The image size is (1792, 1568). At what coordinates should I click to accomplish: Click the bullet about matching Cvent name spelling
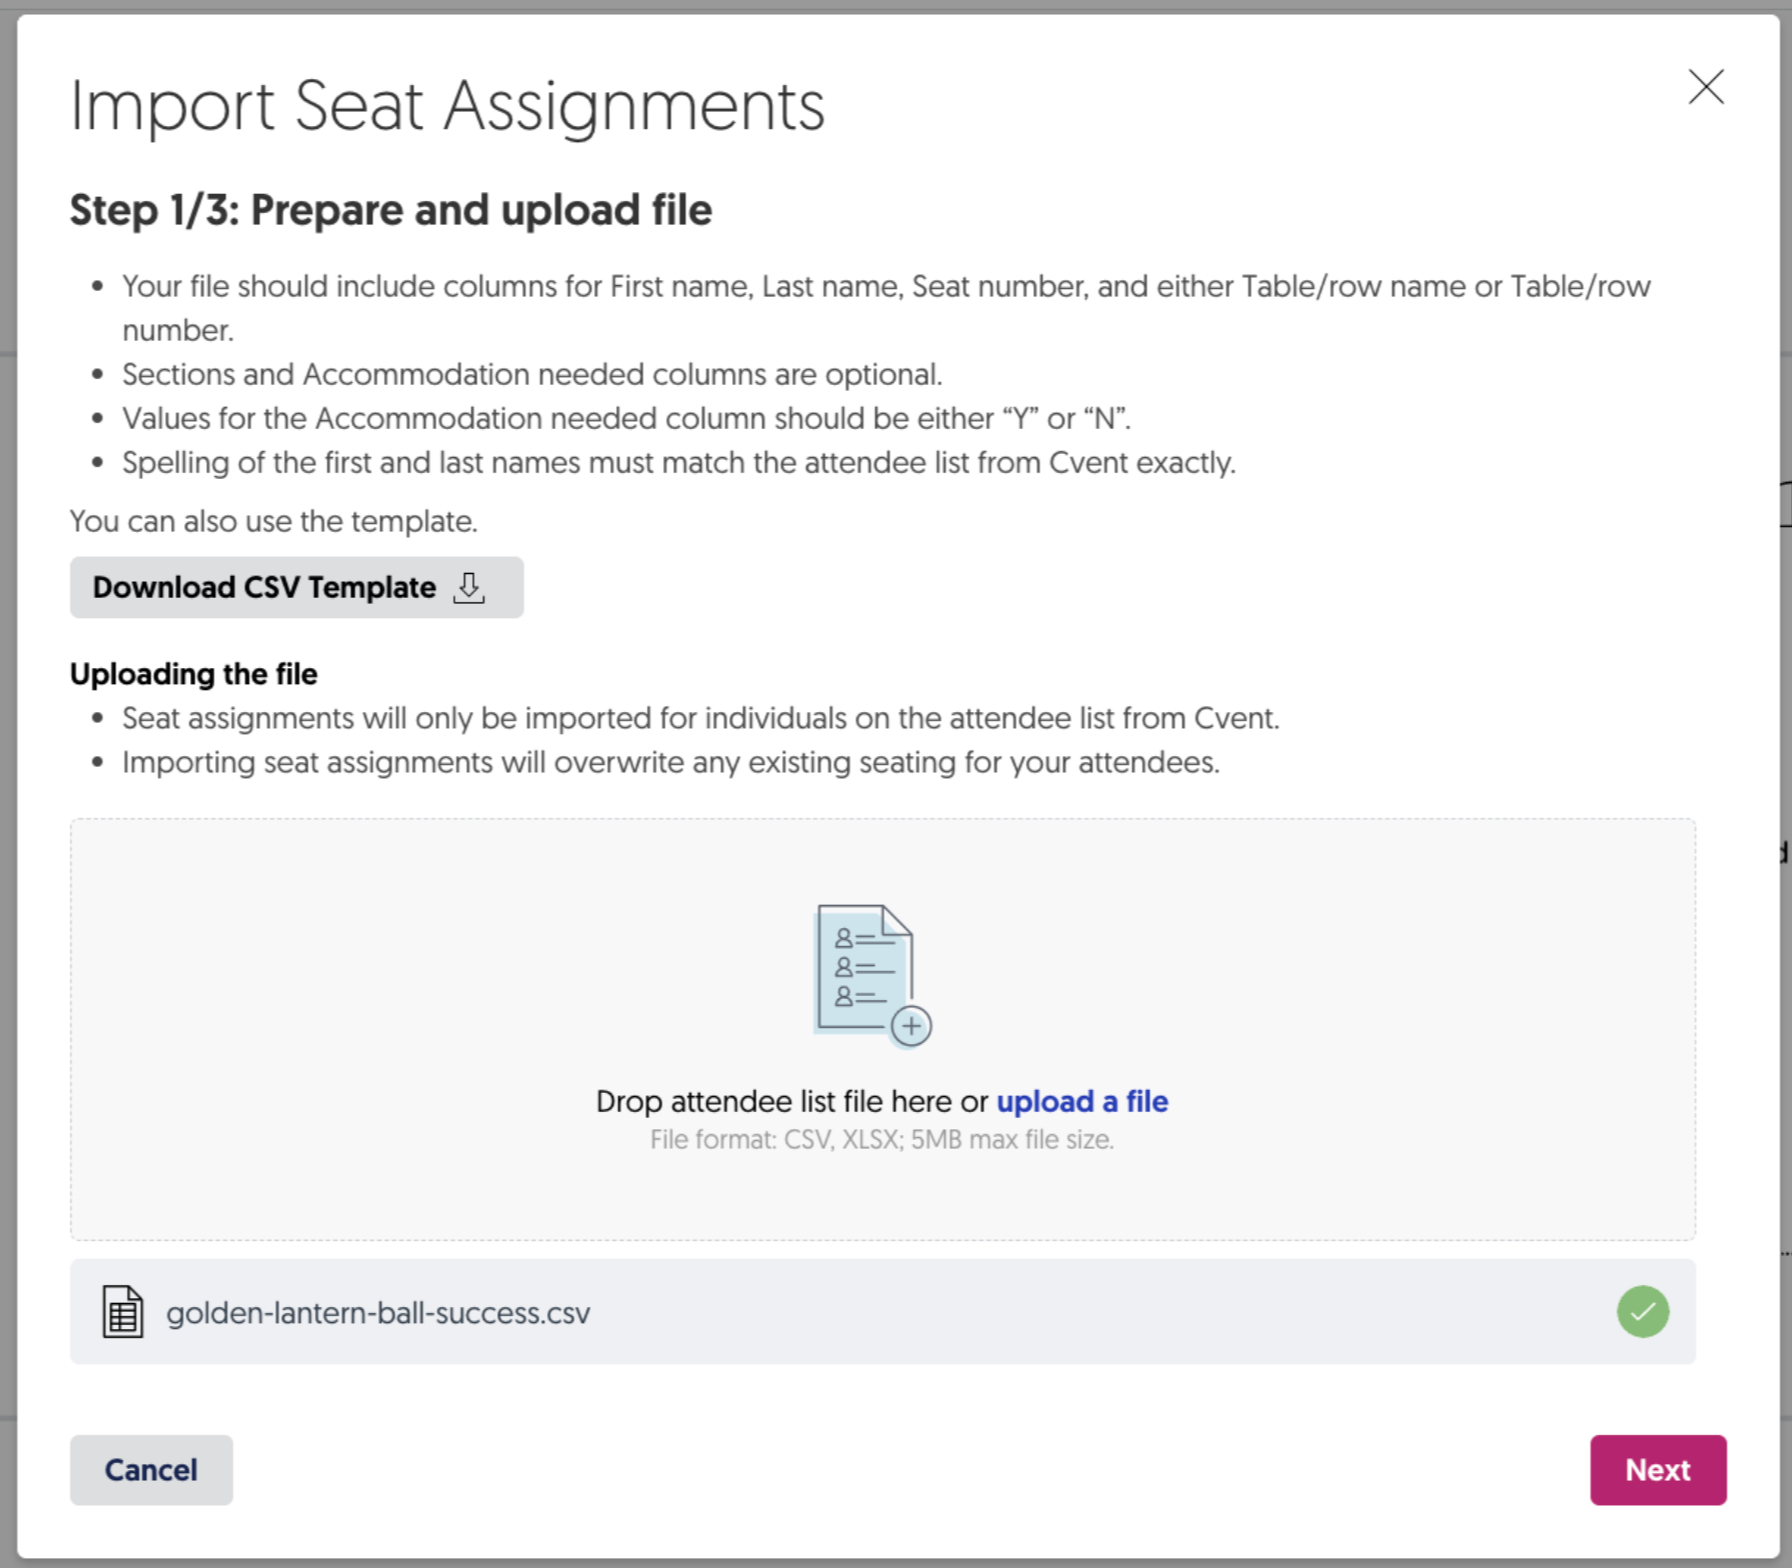click(x=678, y=463)
